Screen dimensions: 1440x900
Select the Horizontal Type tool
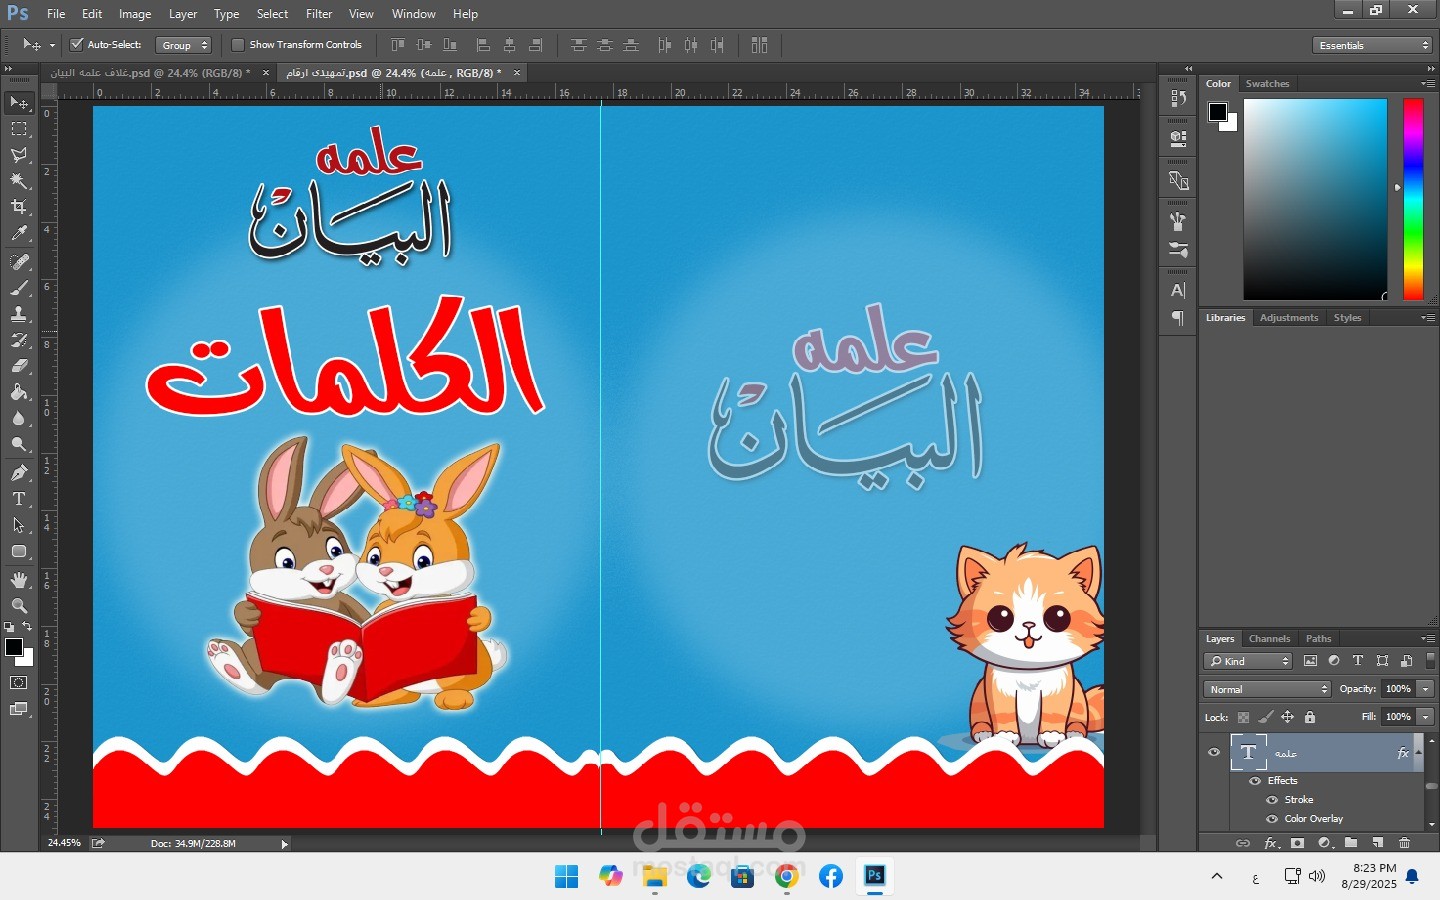[x=19, y=499]
